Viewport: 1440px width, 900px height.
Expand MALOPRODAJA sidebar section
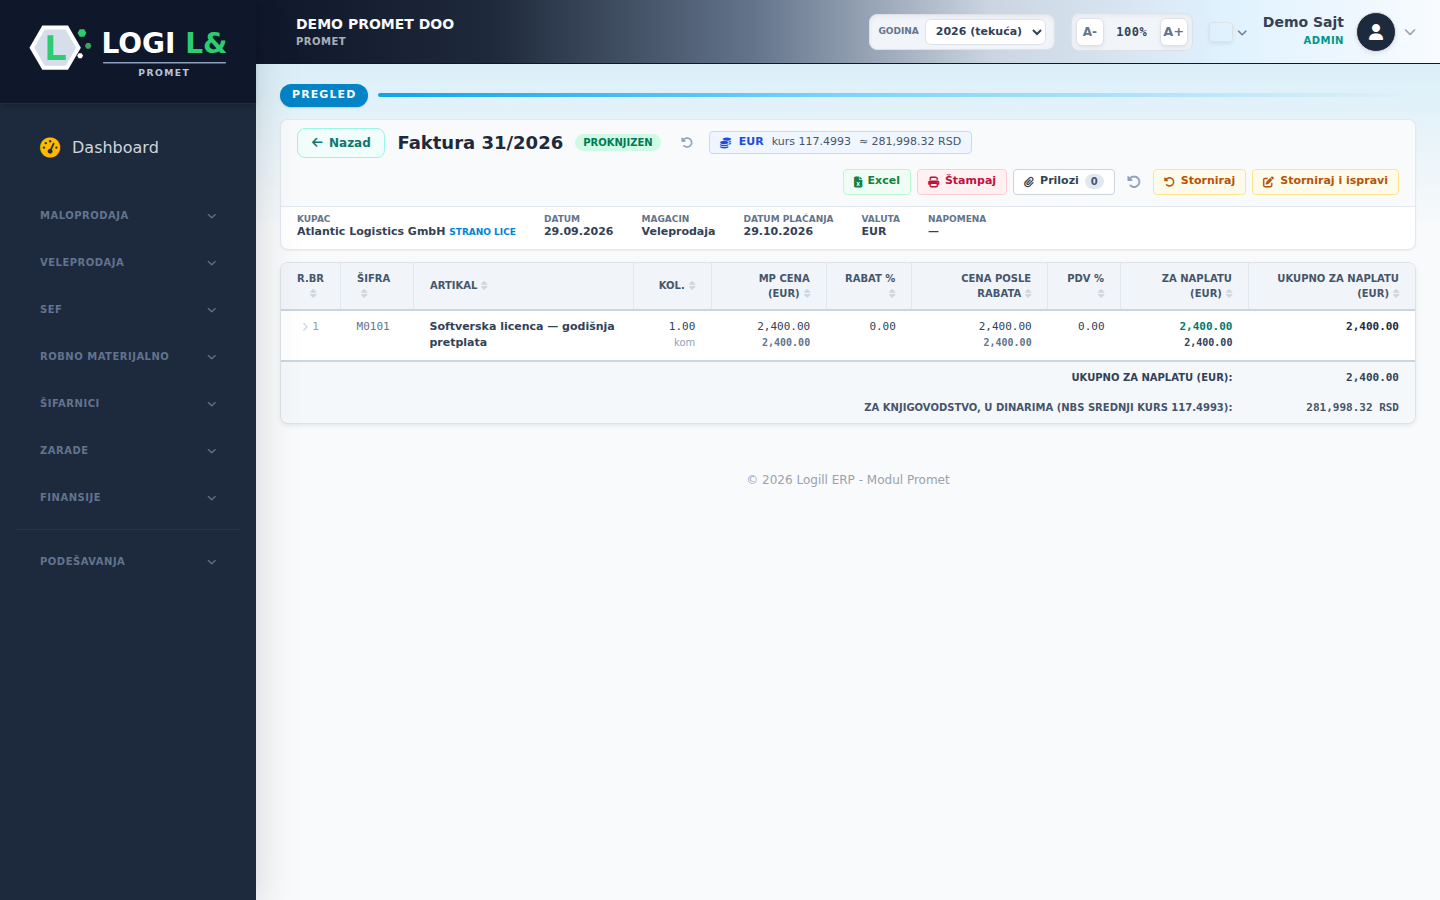pyautogui.click(x=128, y=215)
